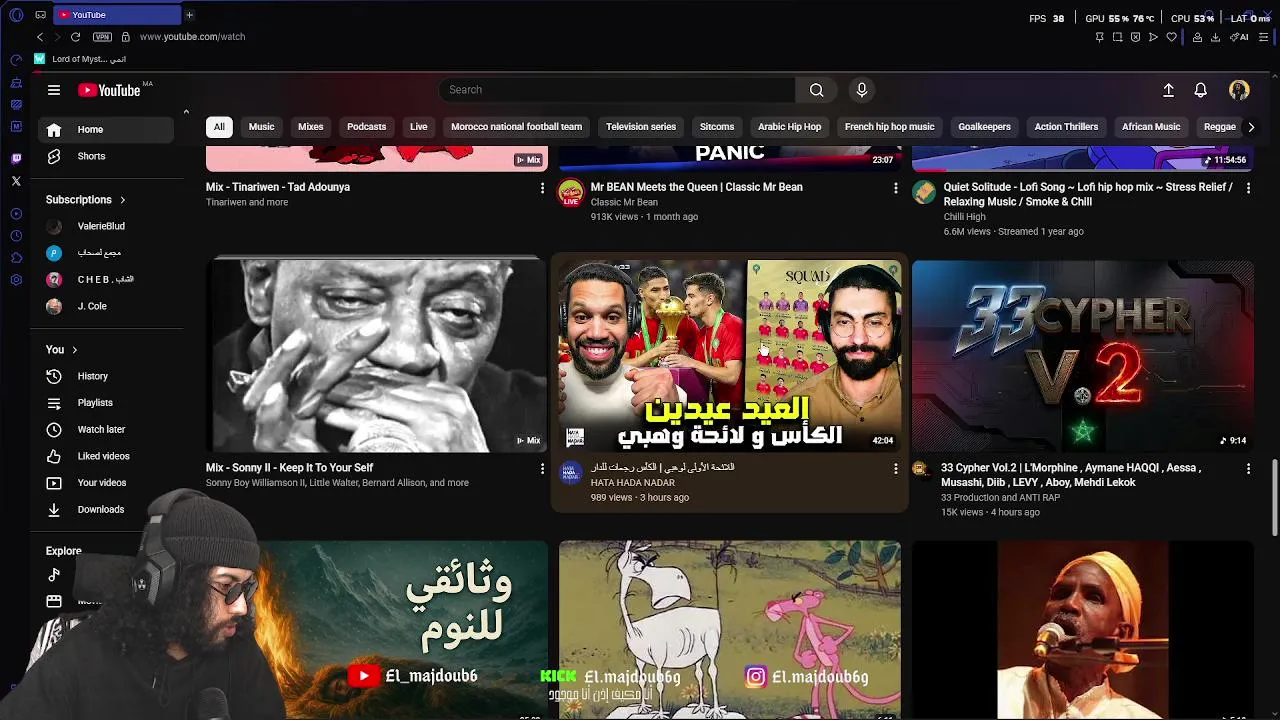Click the "33 Cypher Vol.2 | L'Morphine" video title
The height and width of the screenshot is (720, 1280).
1071,475
